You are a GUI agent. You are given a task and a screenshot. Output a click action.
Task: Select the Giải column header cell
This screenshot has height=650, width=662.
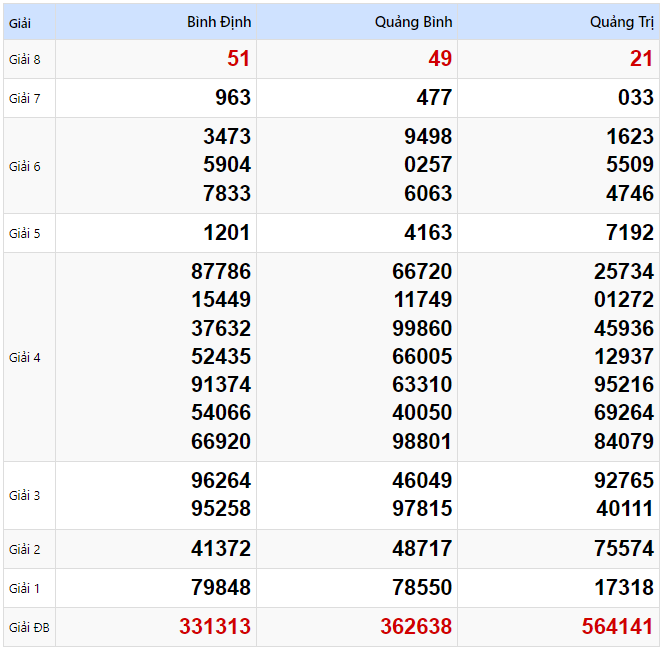pyautogui.click(x=20, y=22)
